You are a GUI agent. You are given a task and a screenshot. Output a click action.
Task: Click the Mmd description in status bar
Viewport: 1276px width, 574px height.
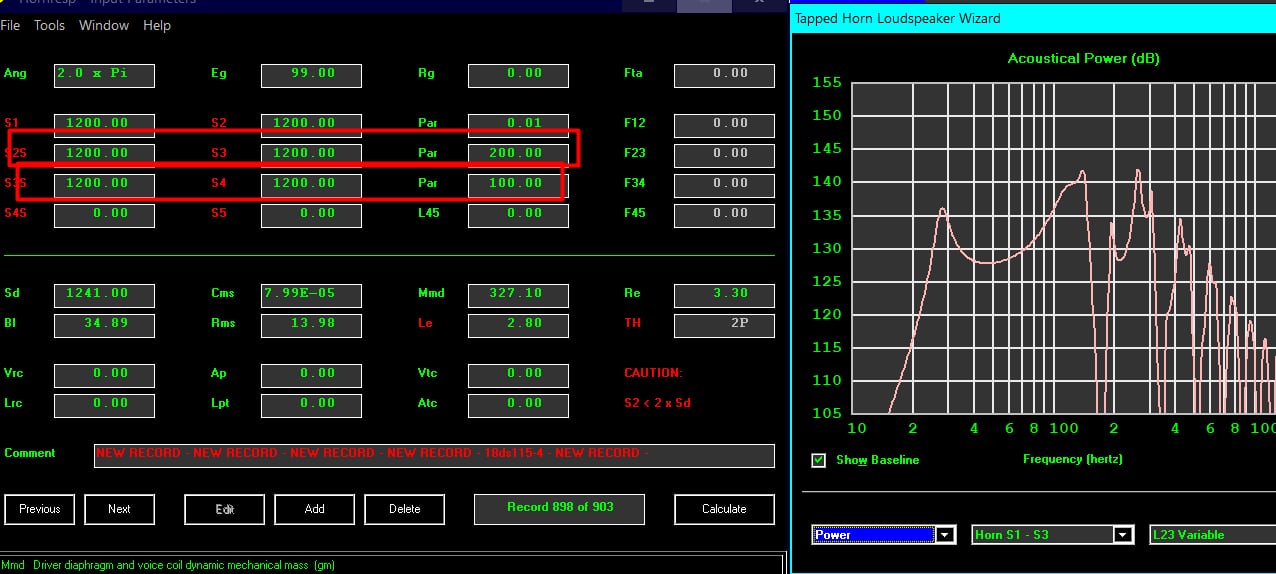tap(169, 565)
